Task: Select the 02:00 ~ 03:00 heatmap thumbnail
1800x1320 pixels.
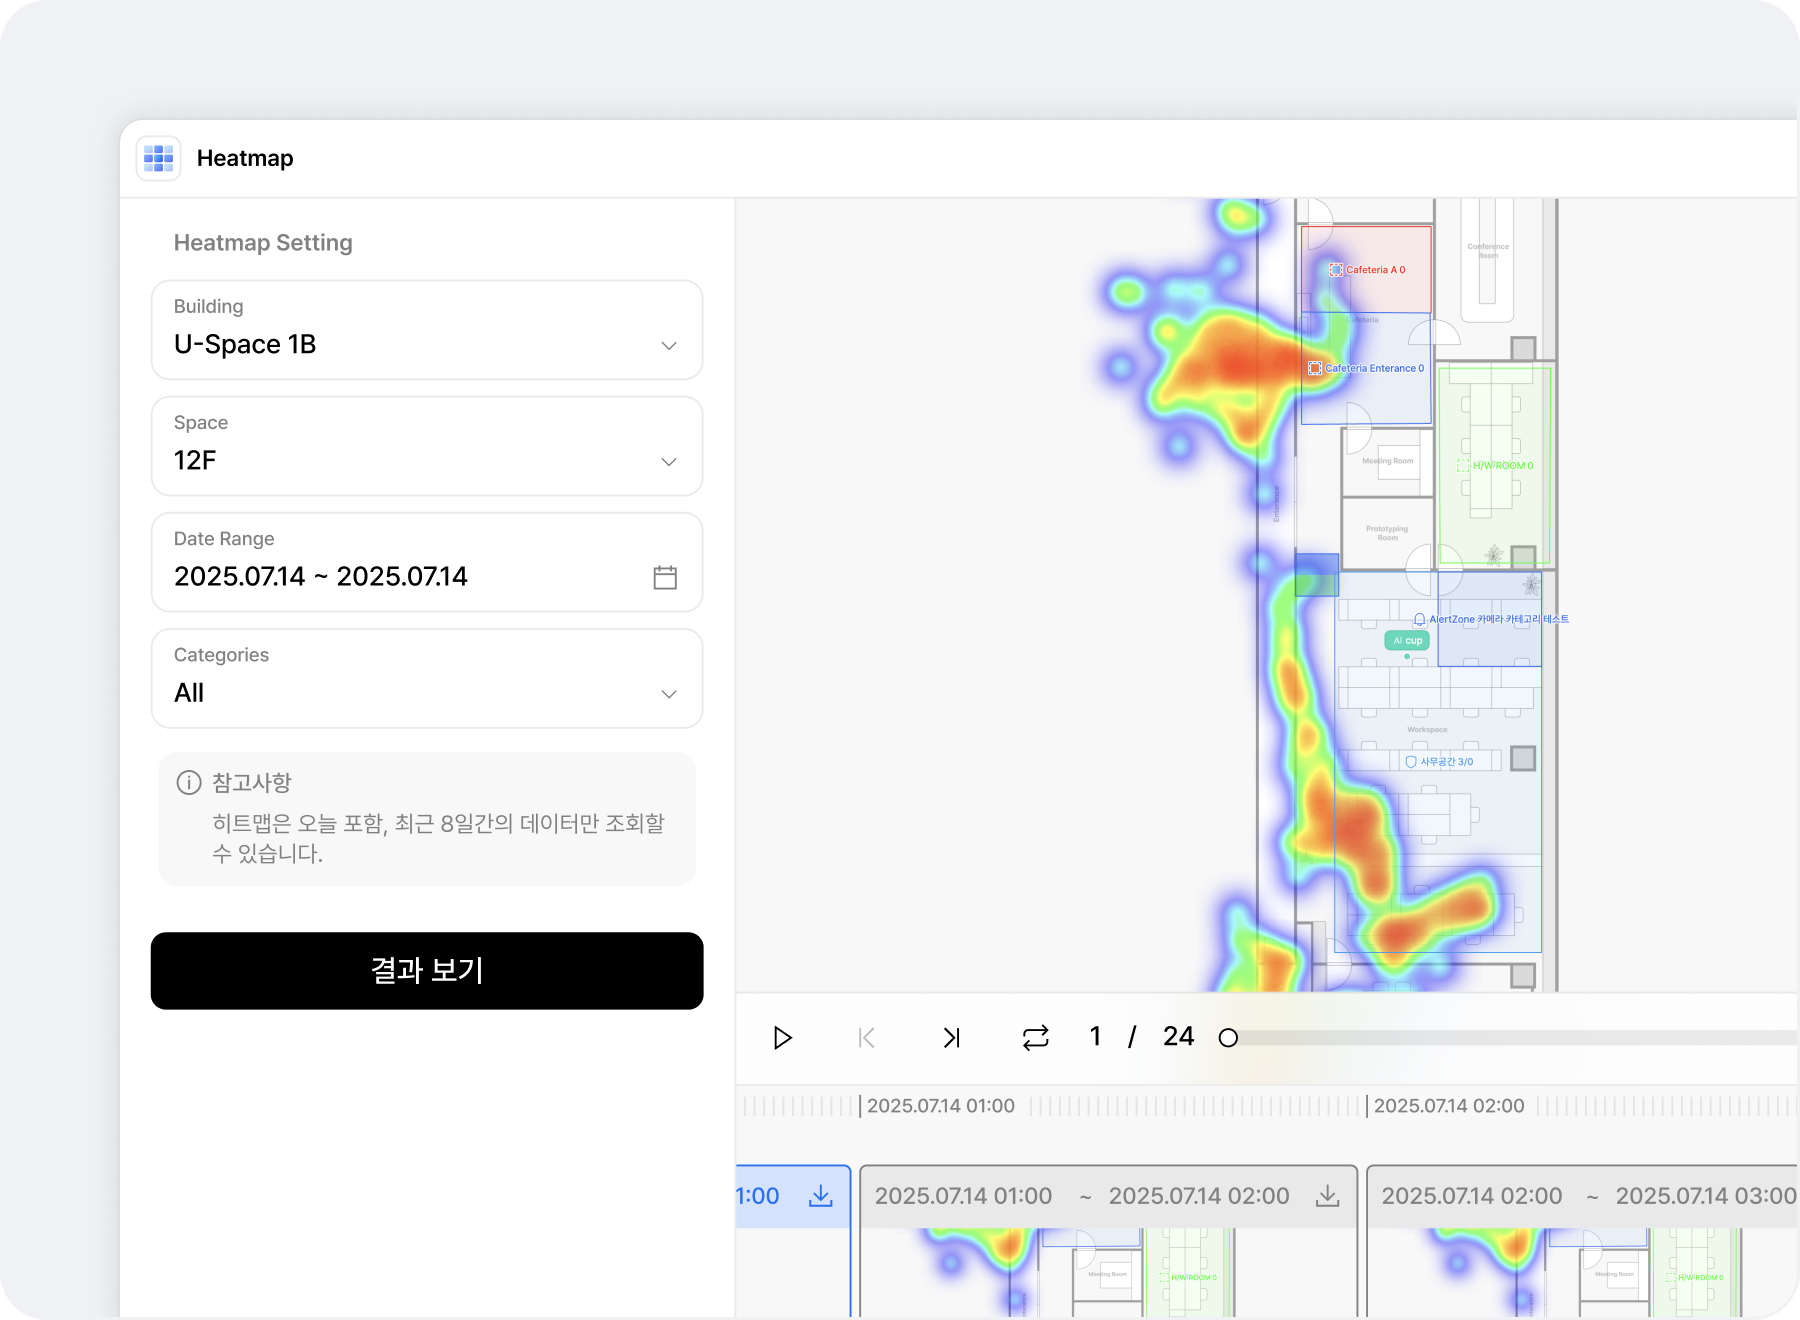Action: click(x=1580, y=1270)
